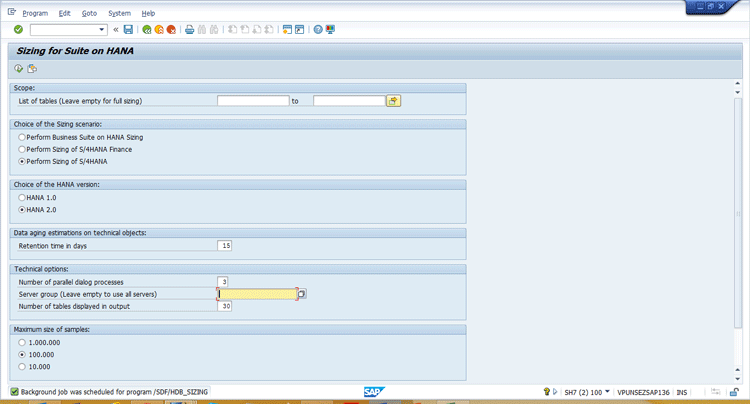The width and height of the screenshot is (750, 404).
Task: Click the Next Page icon
Action: pos(257,30)
